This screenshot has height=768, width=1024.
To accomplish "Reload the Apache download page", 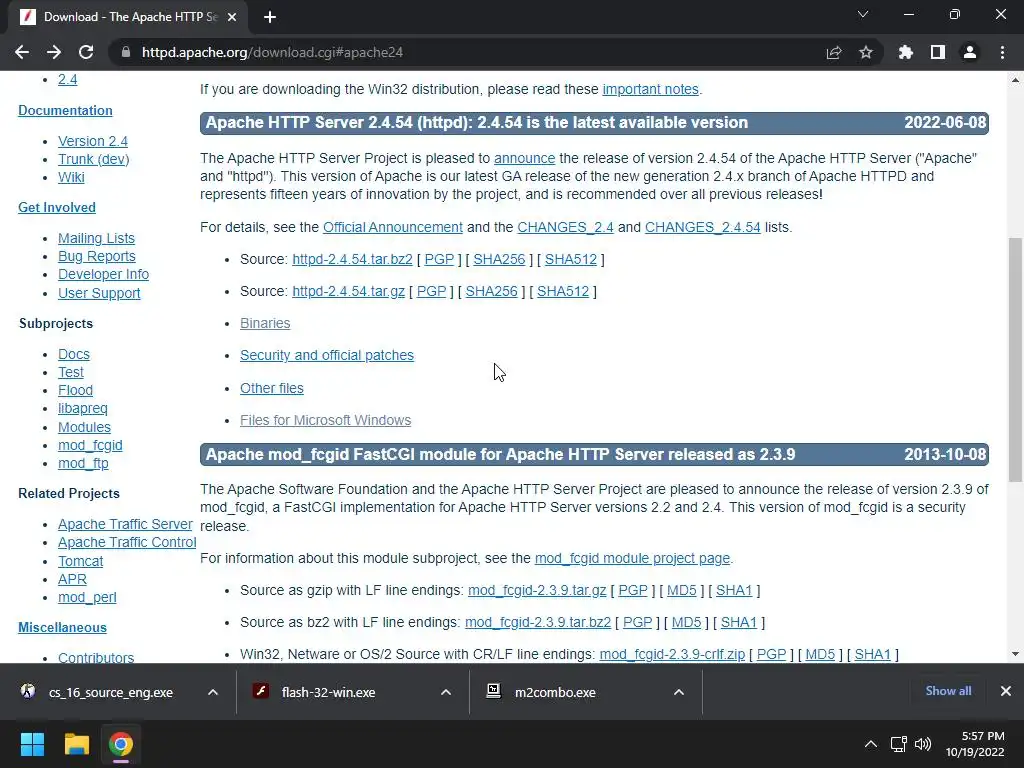I will click(x=86, y=52).
